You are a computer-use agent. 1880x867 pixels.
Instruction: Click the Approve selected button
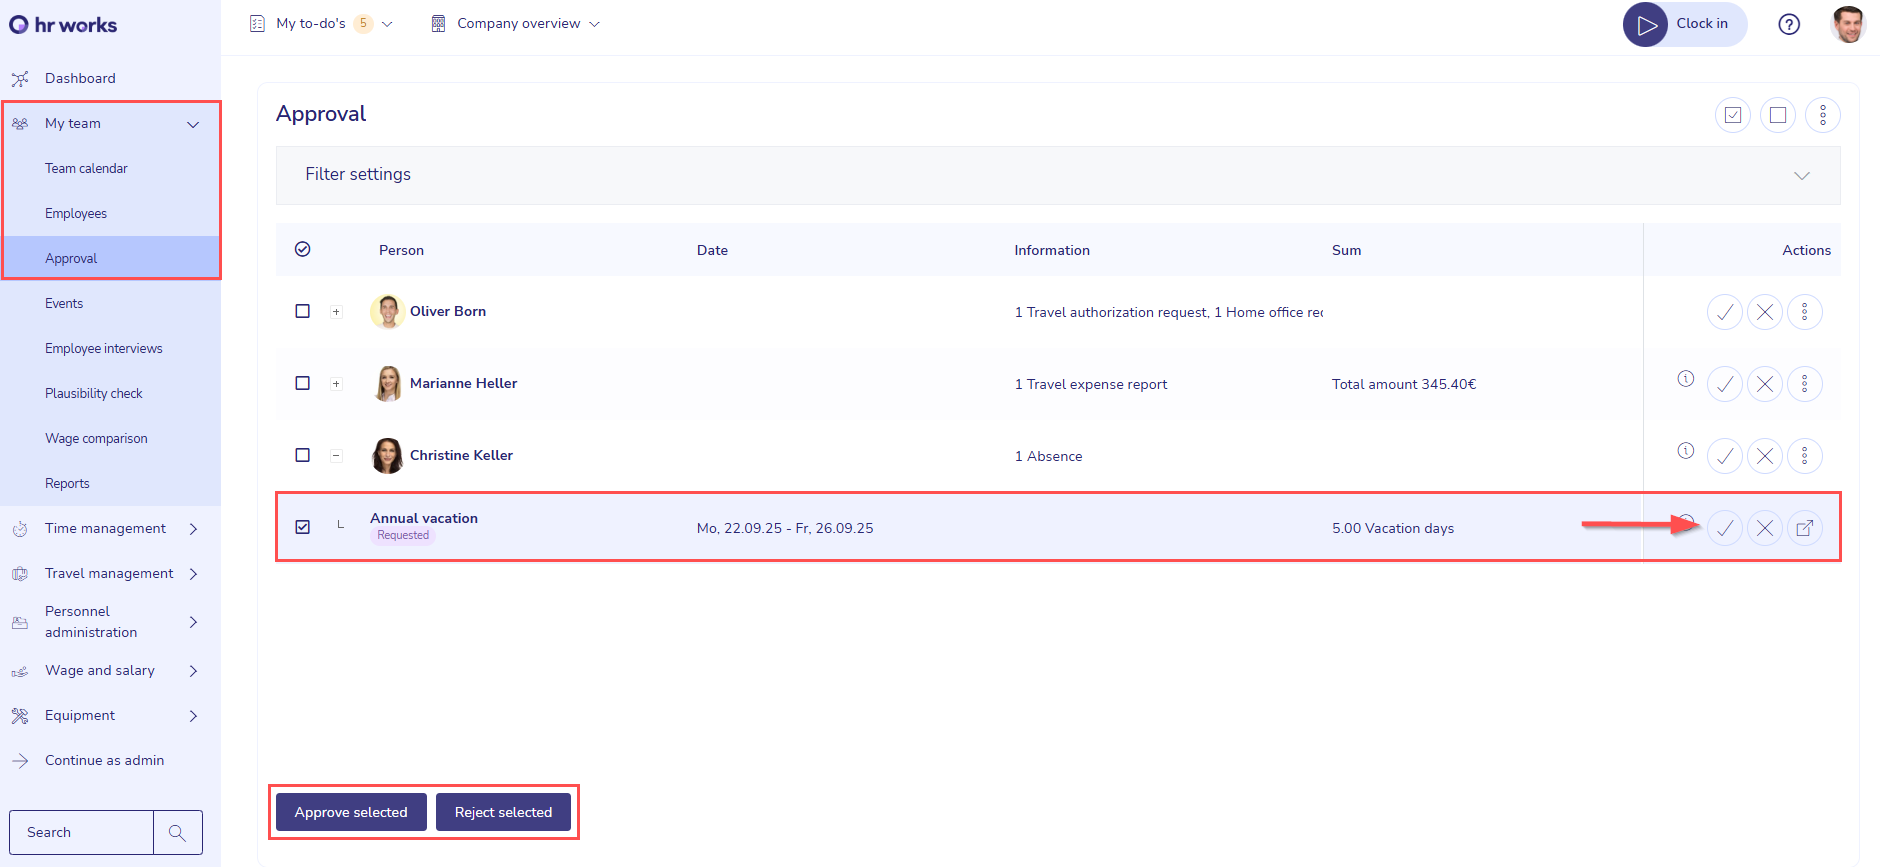click(x=351, y=812)
